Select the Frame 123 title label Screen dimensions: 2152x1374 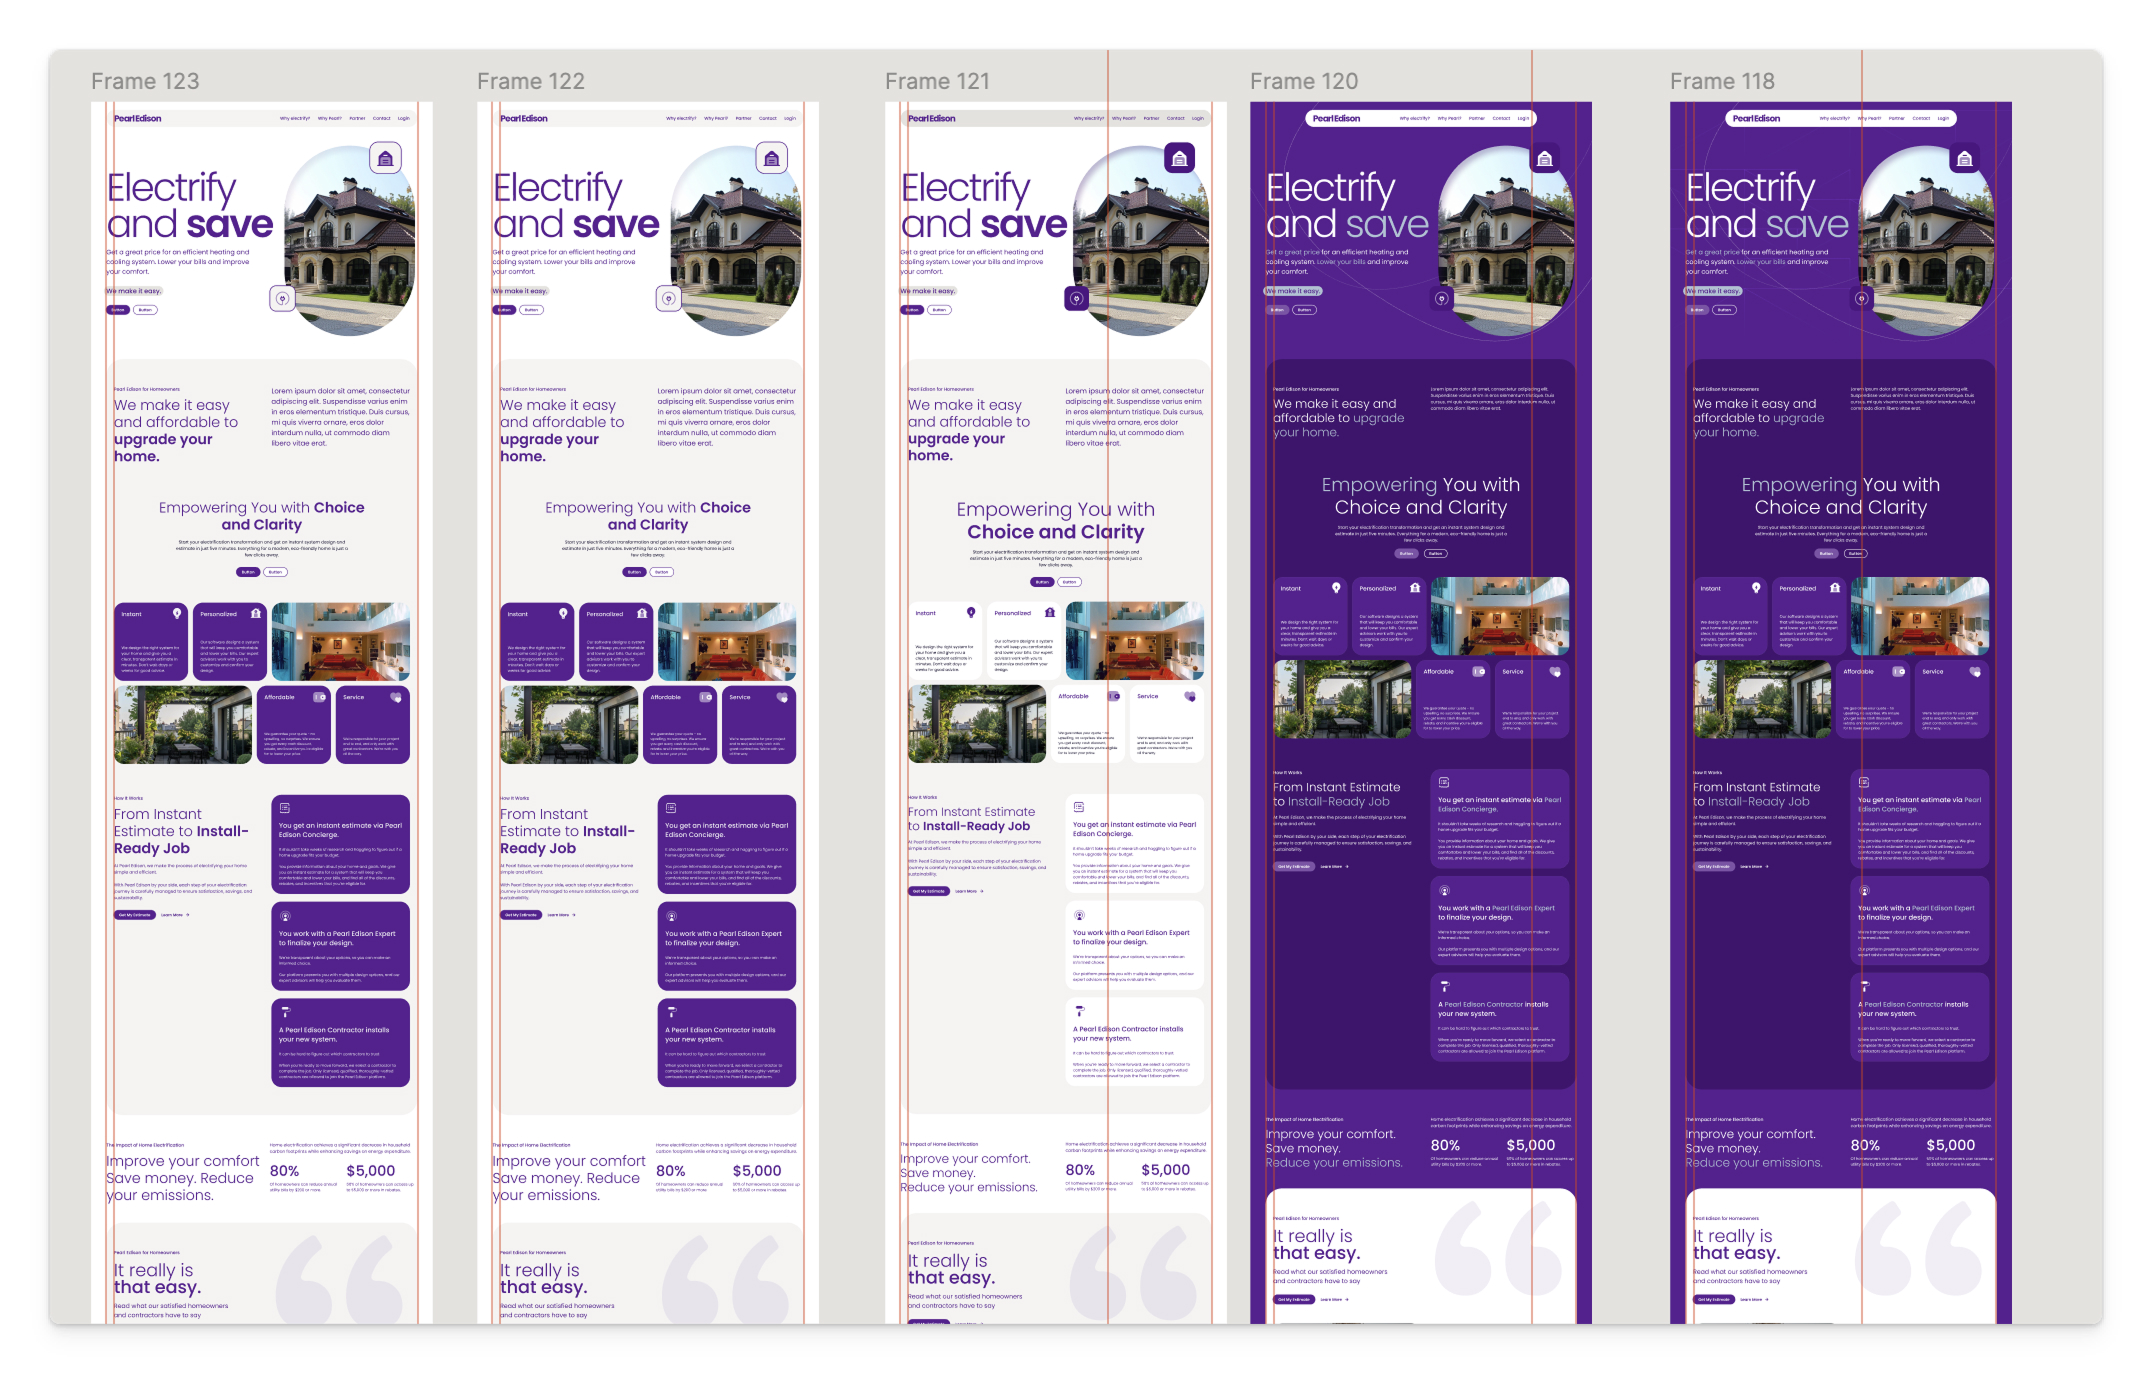pyautogui.click(x=145, y=81)
